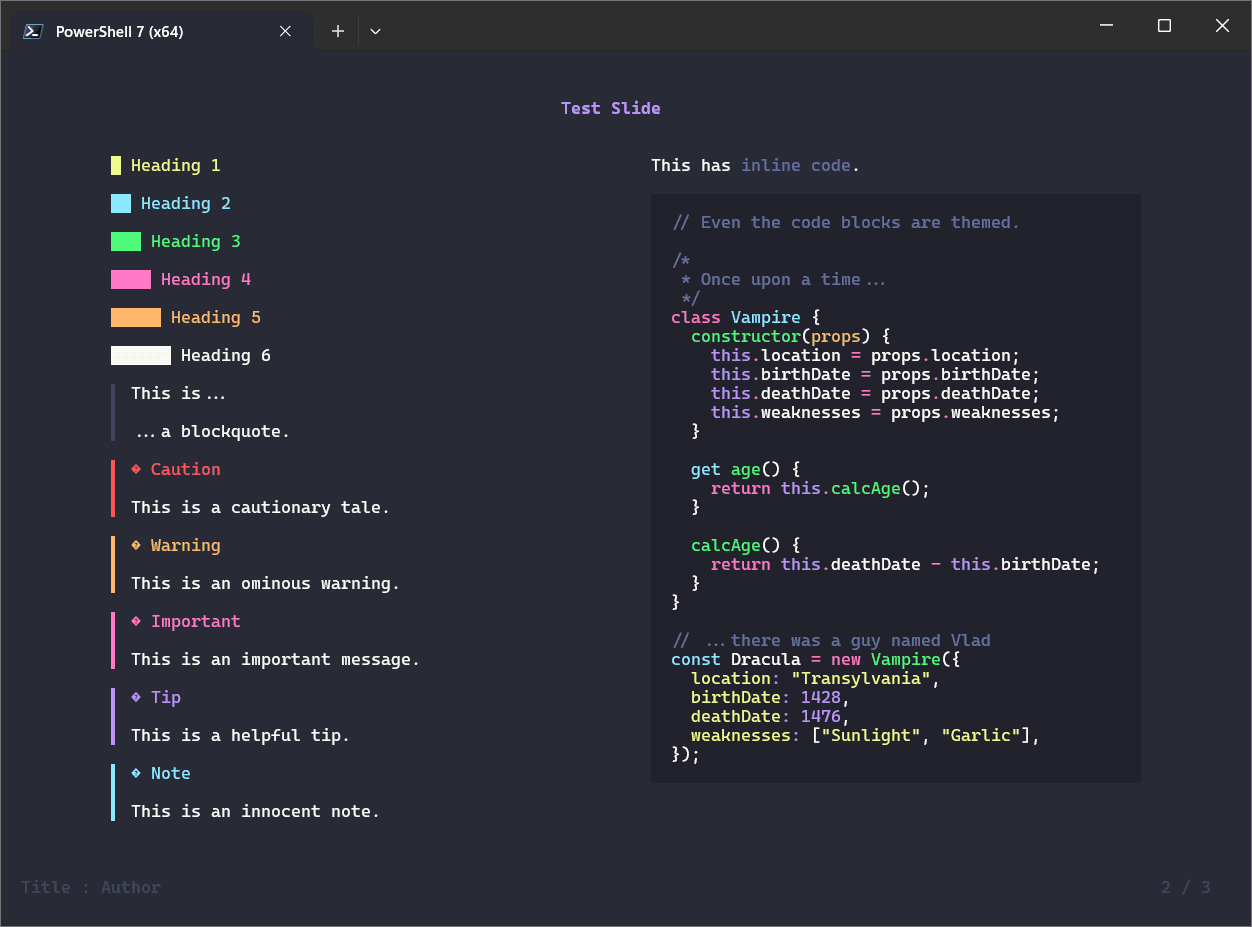Click the PowerShell icon on the active tab

(x=33, y=31)
